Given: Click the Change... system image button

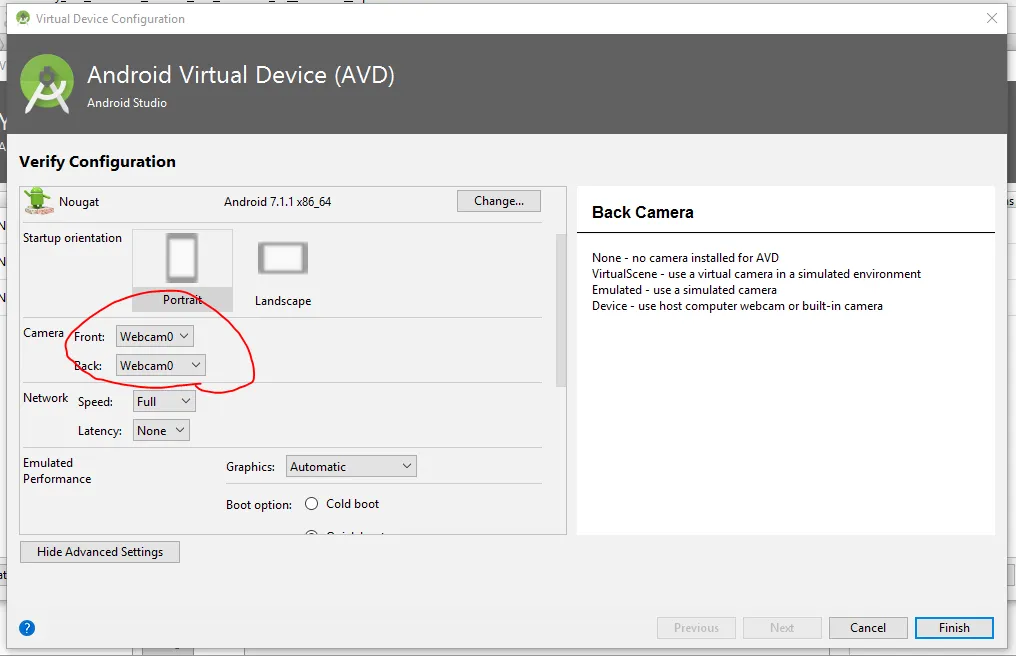Looking at the screenshot, I should tap(499, 201).
